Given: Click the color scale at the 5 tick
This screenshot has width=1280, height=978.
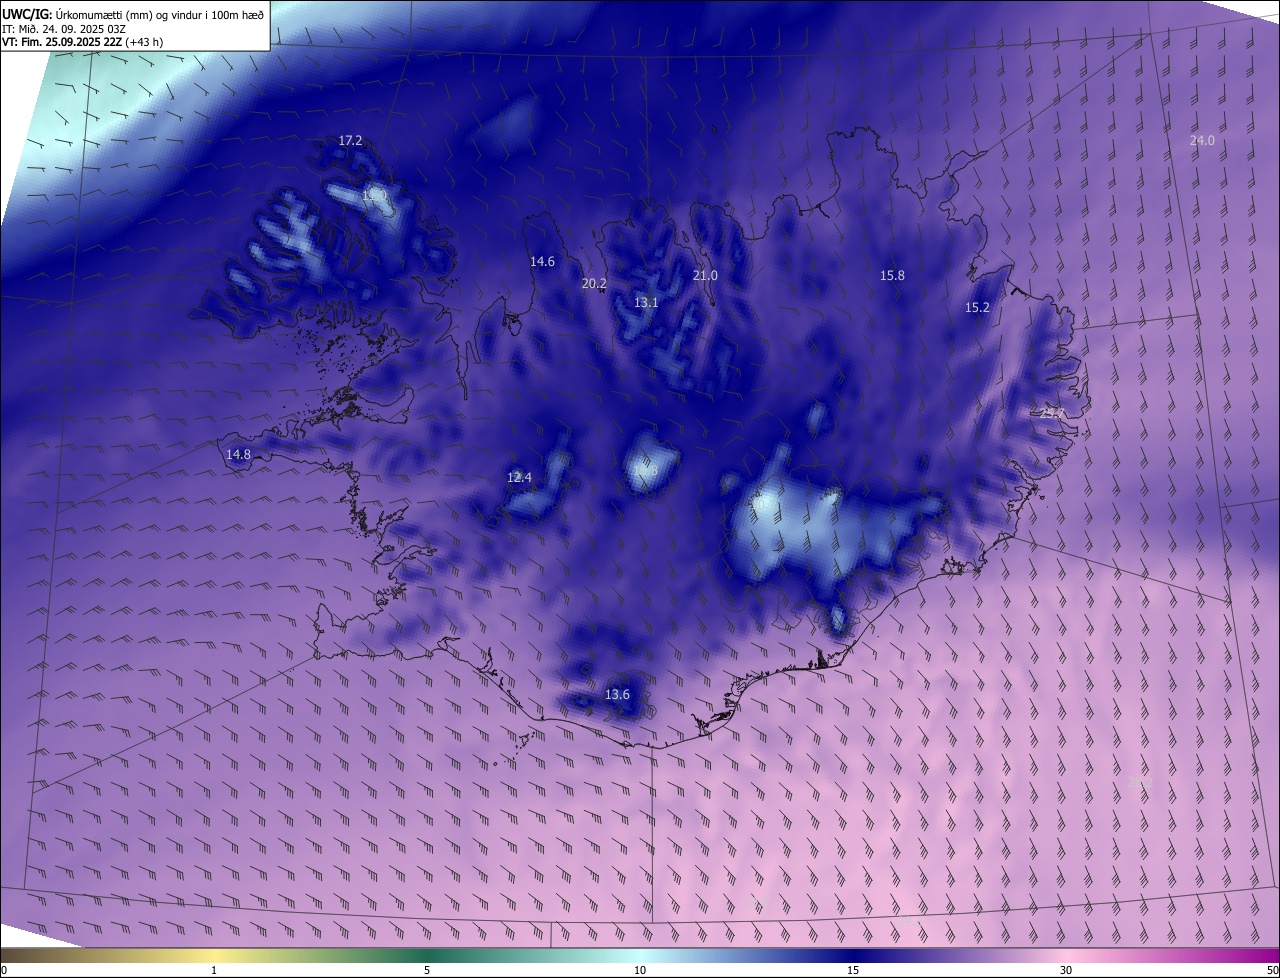Looking at the screenshot, I should click(x=427, y=969).
